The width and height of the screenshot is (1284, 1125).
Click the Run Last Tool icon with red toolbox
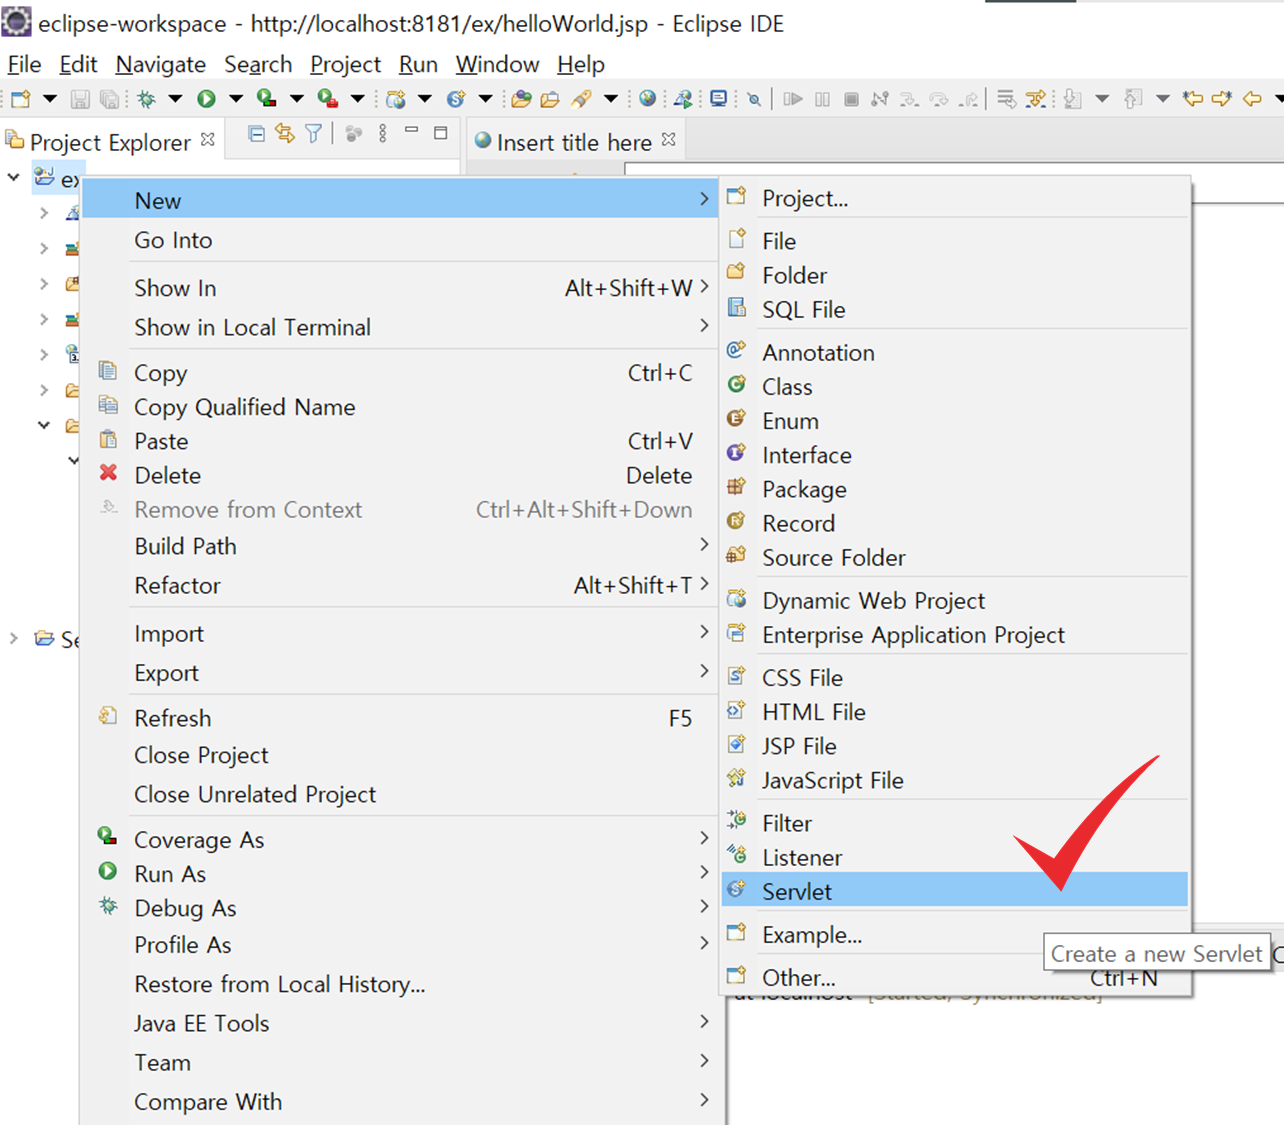(327, 98)
